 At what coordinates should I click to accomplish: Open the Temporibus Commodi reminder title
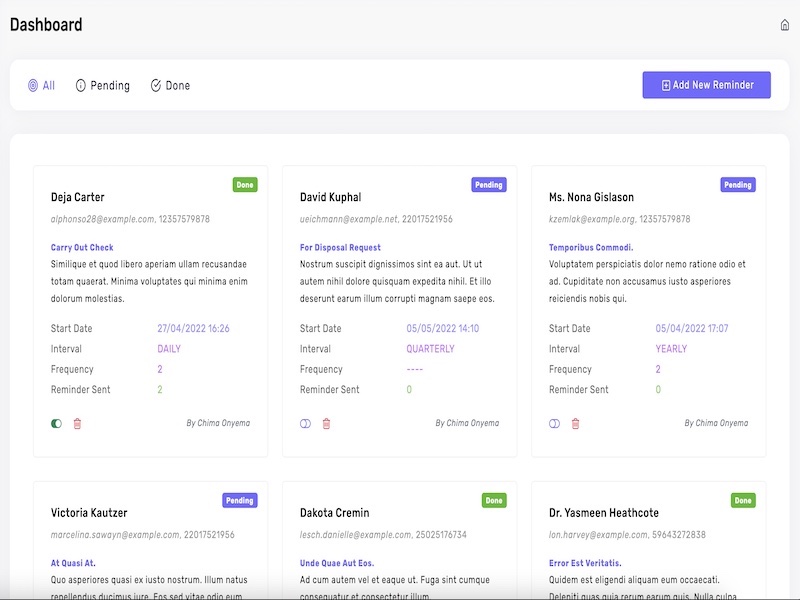(591, 247)
